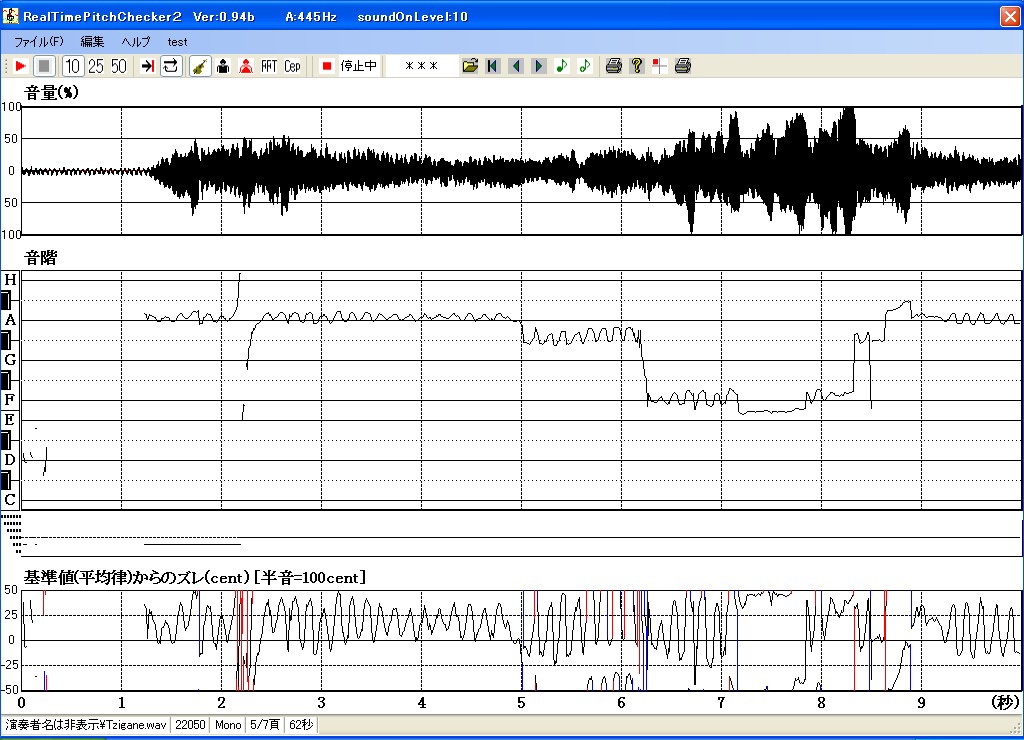Open the 編集 menu

[x=92, y=42]
